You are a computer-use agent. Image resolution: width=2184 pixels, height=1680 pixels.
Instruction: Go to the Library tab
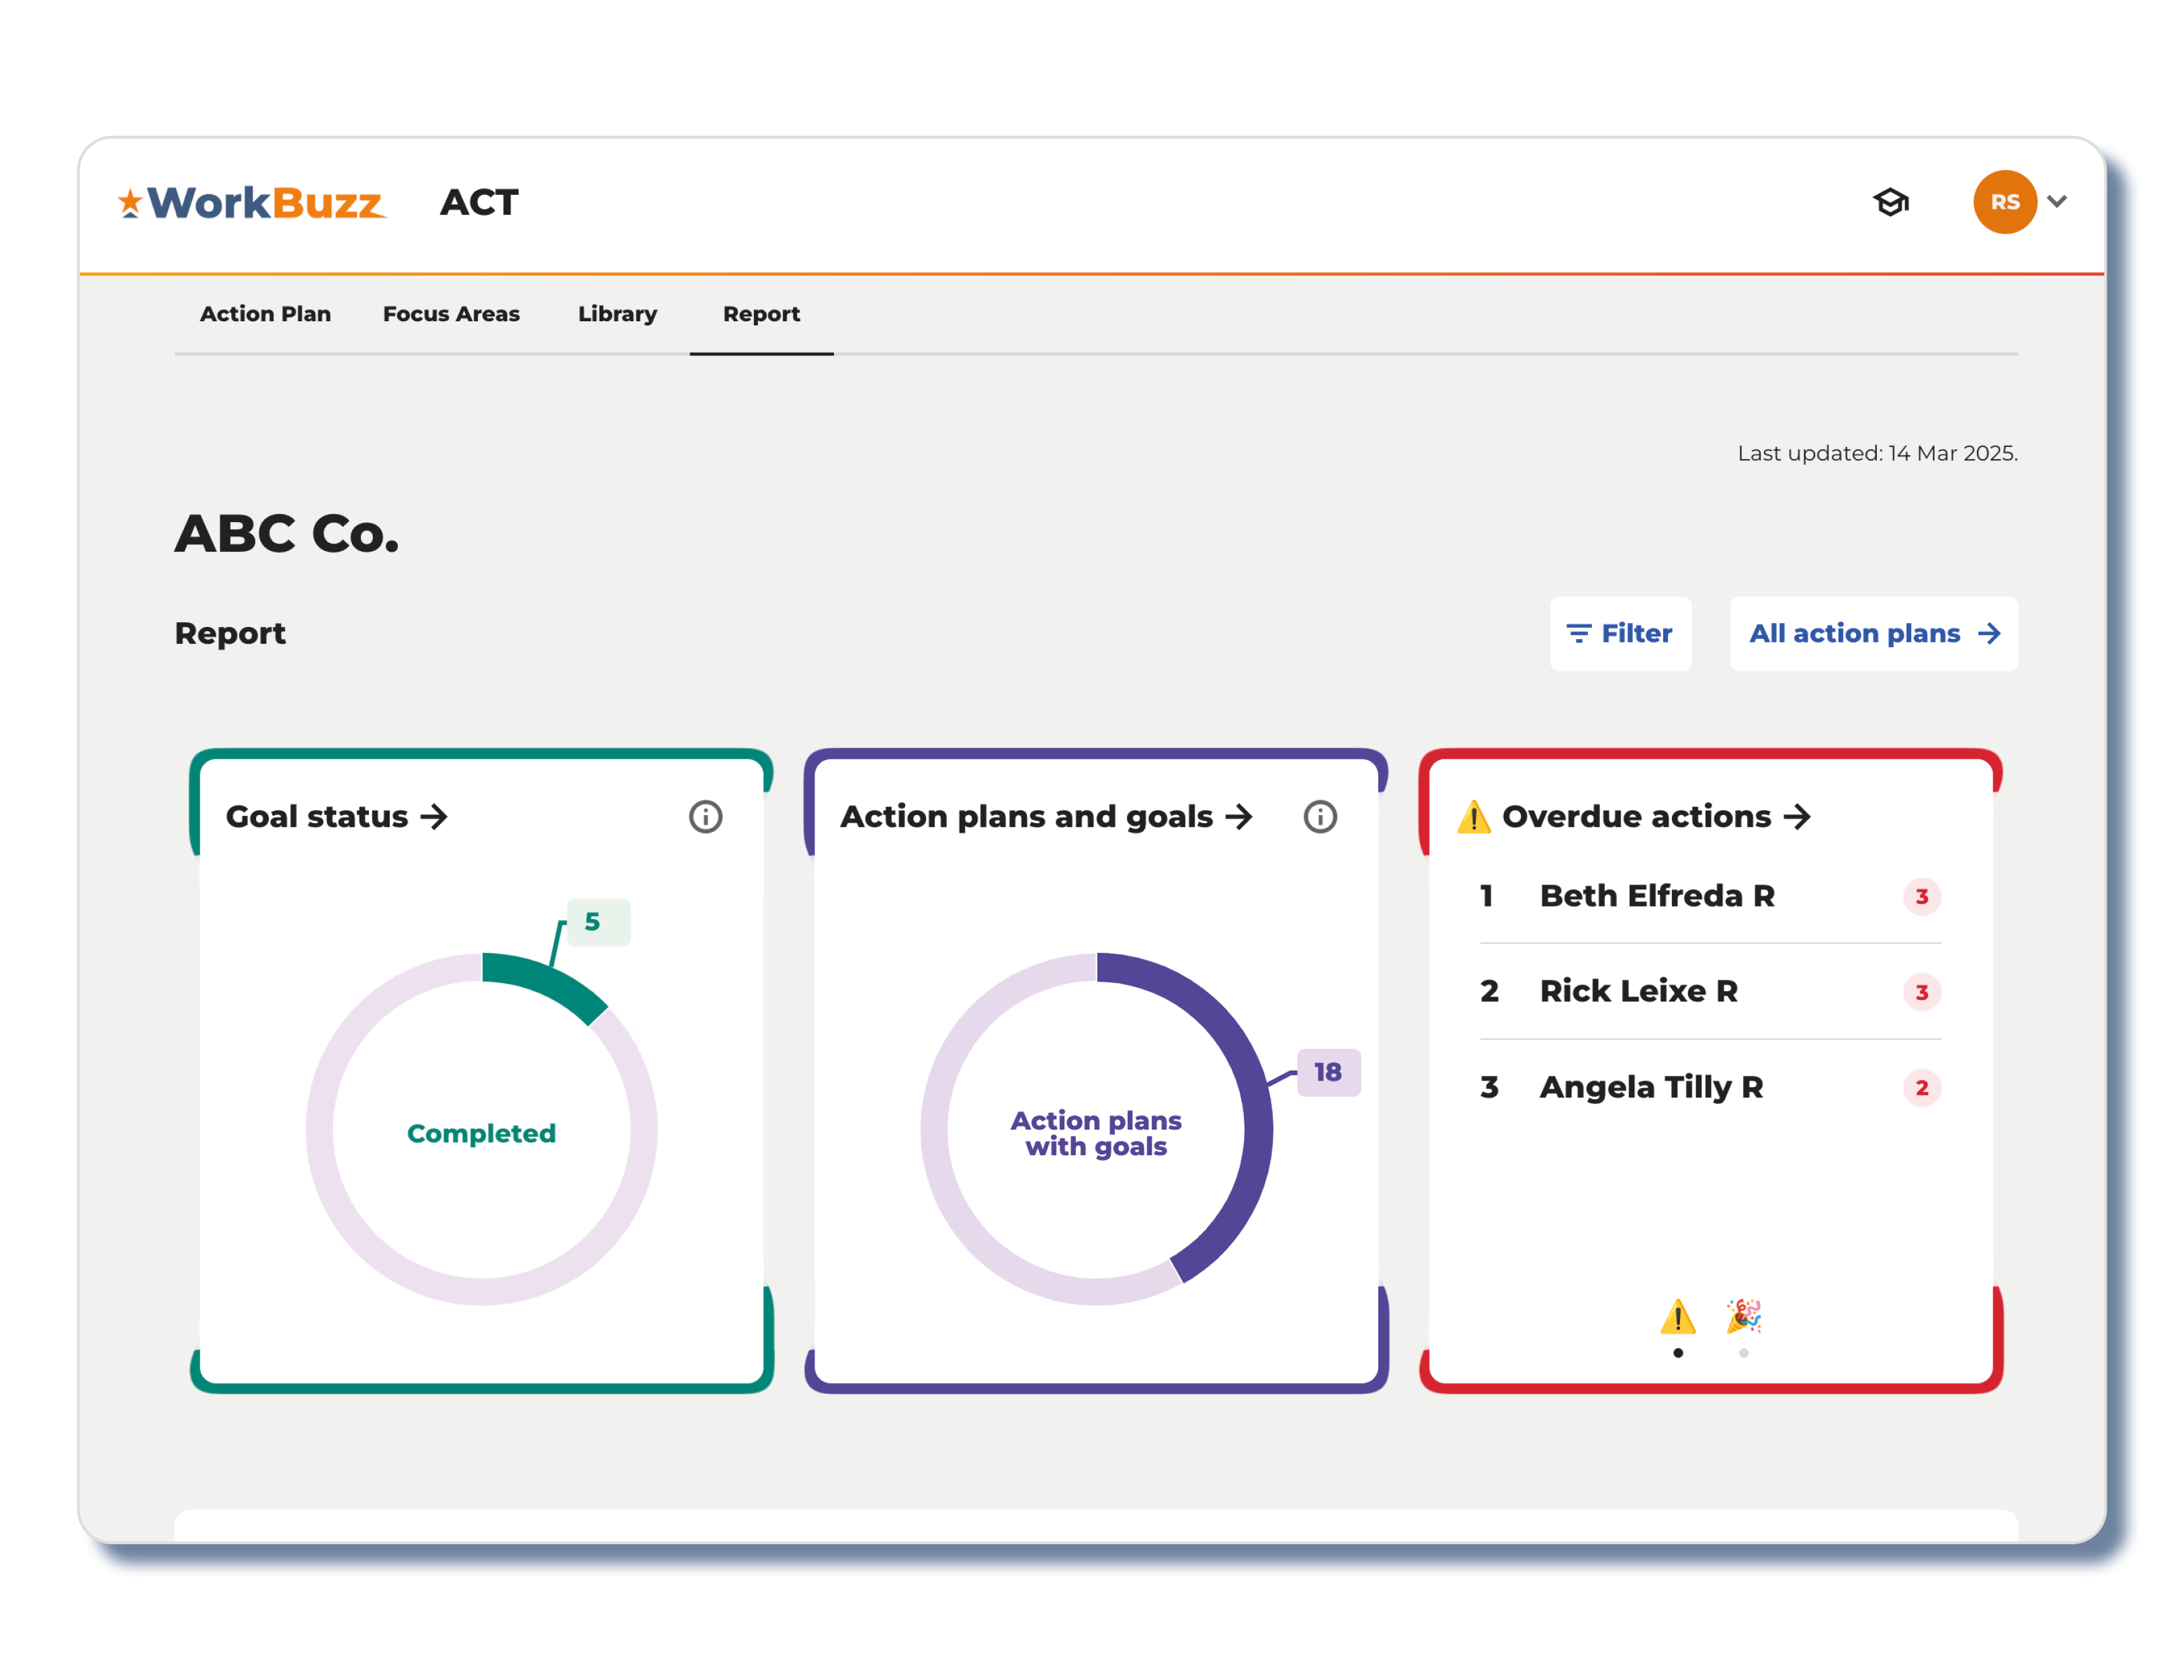[x=617, y=314]
